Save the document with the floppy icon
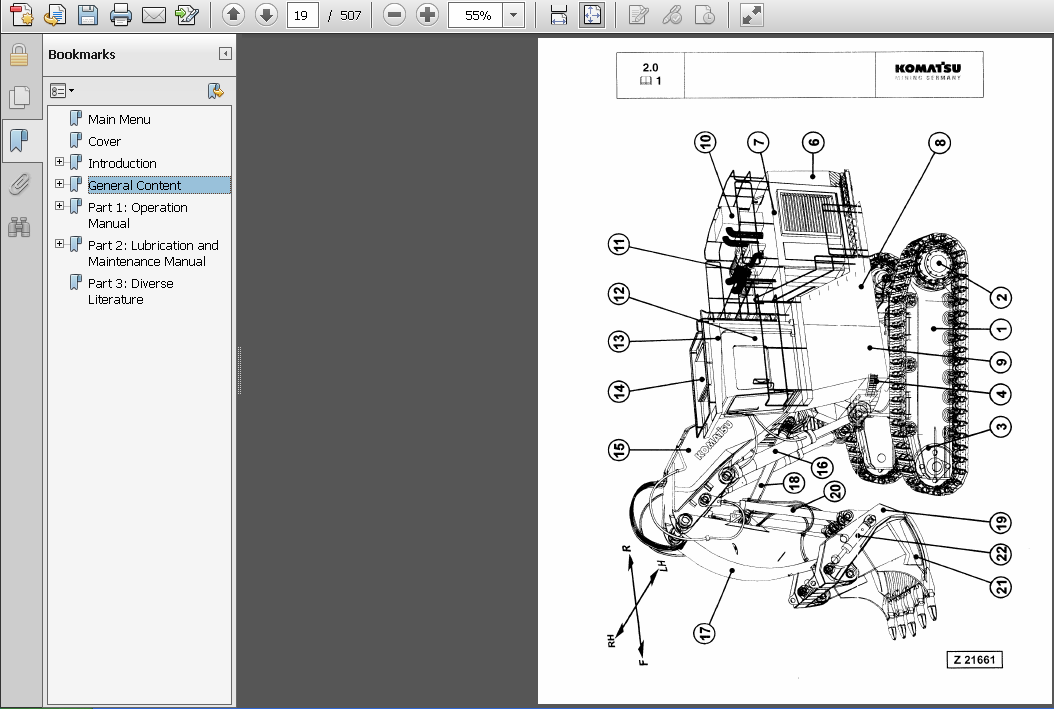The width and height of the screenshot is (1054, 709). click(x=88, y=15)
